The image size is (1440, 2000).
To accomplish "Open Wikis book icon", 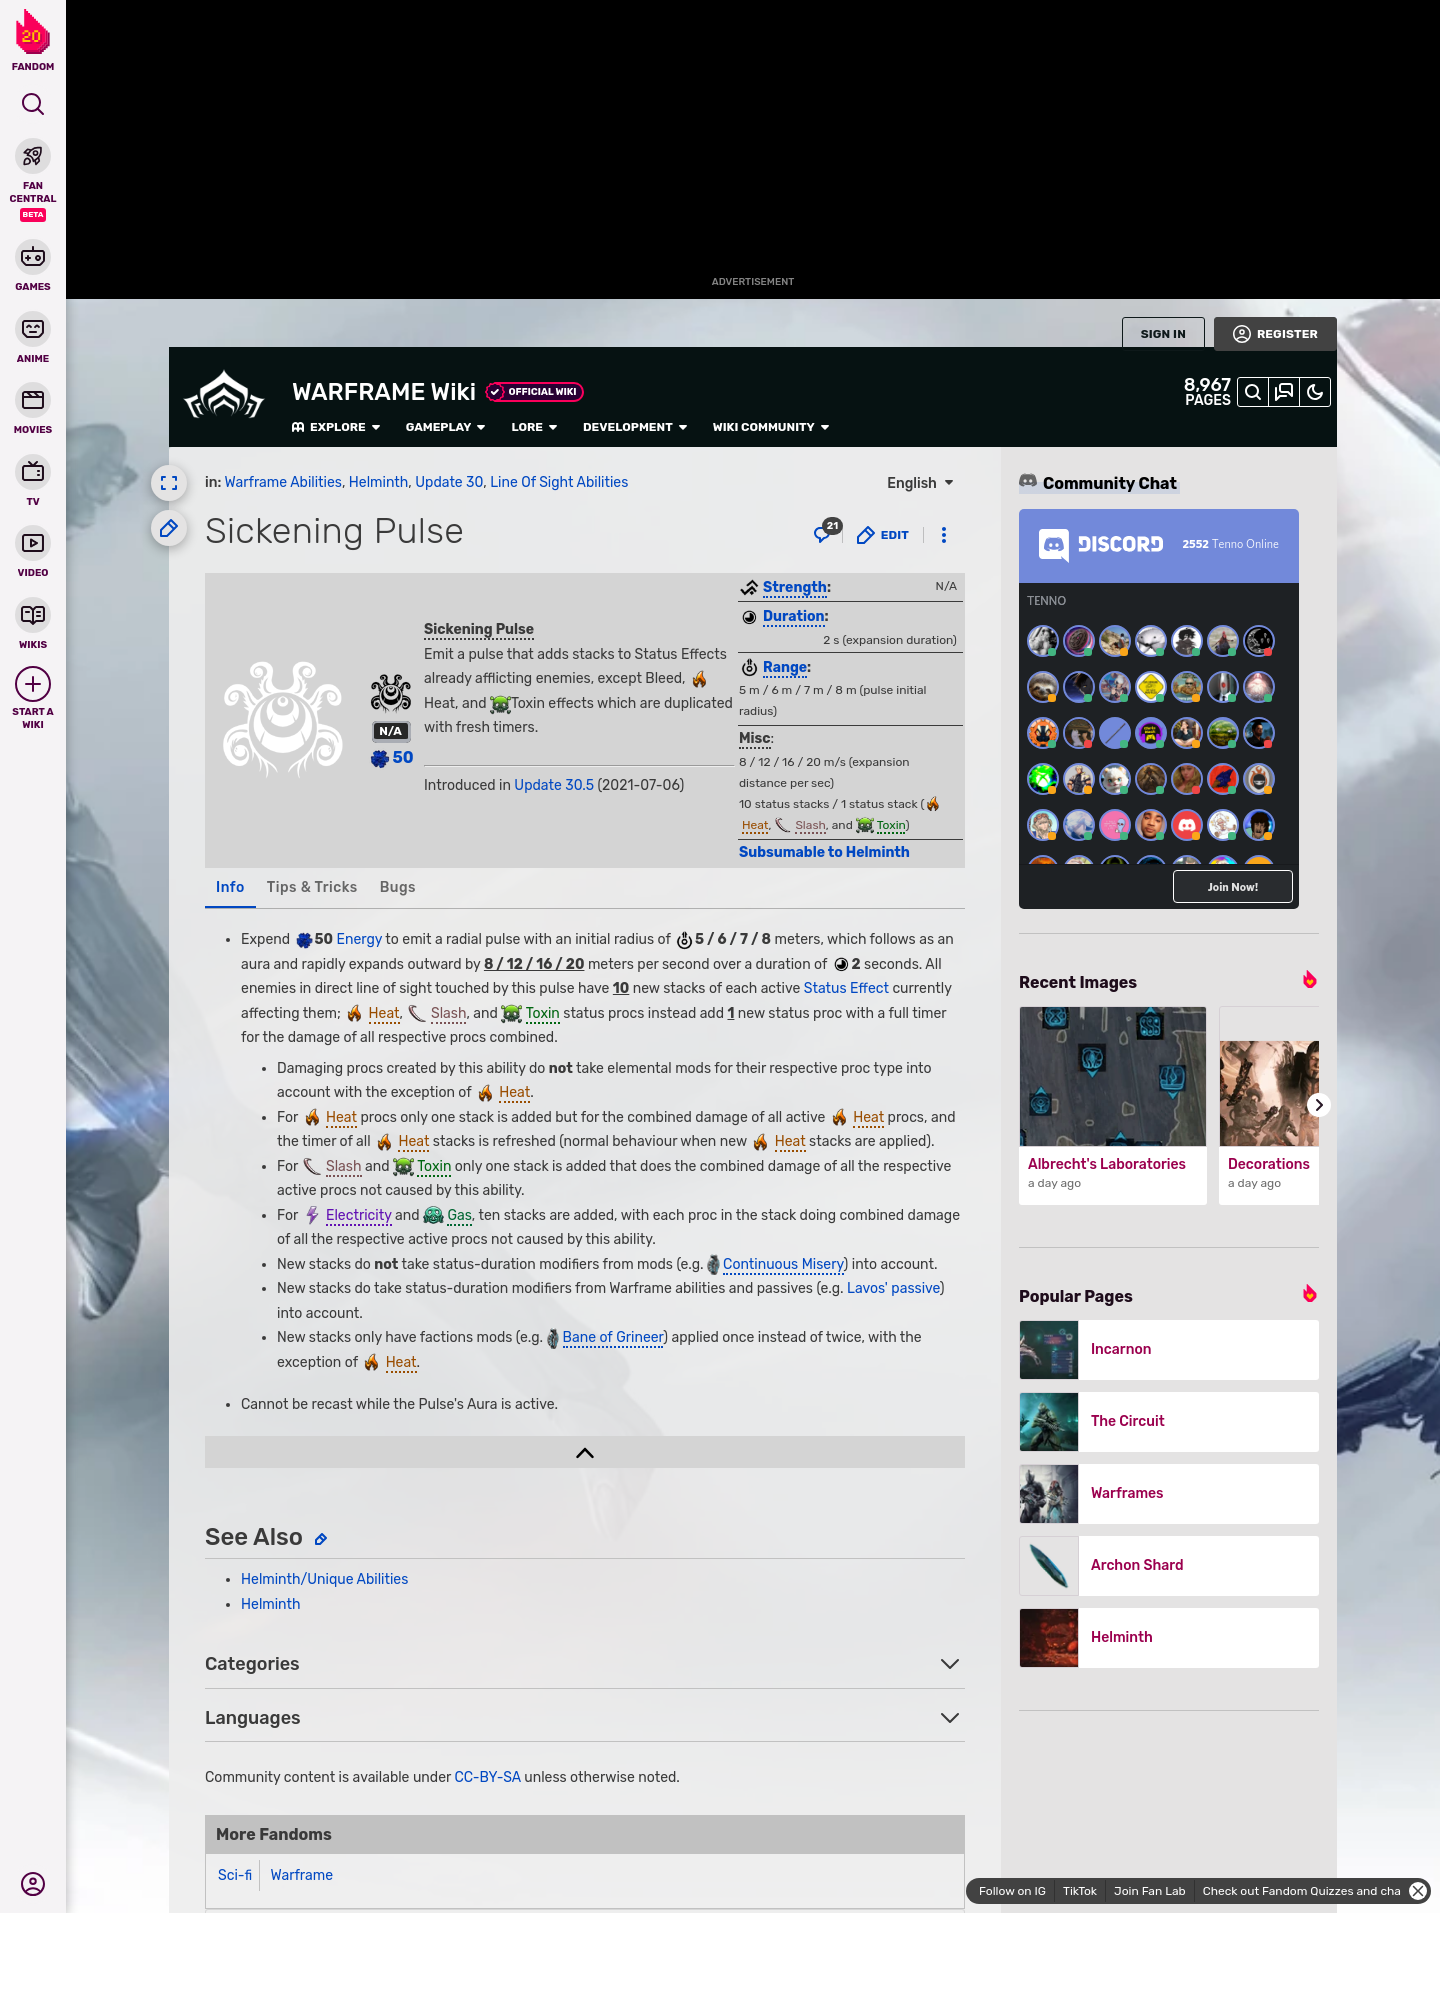I will [33, 615].
